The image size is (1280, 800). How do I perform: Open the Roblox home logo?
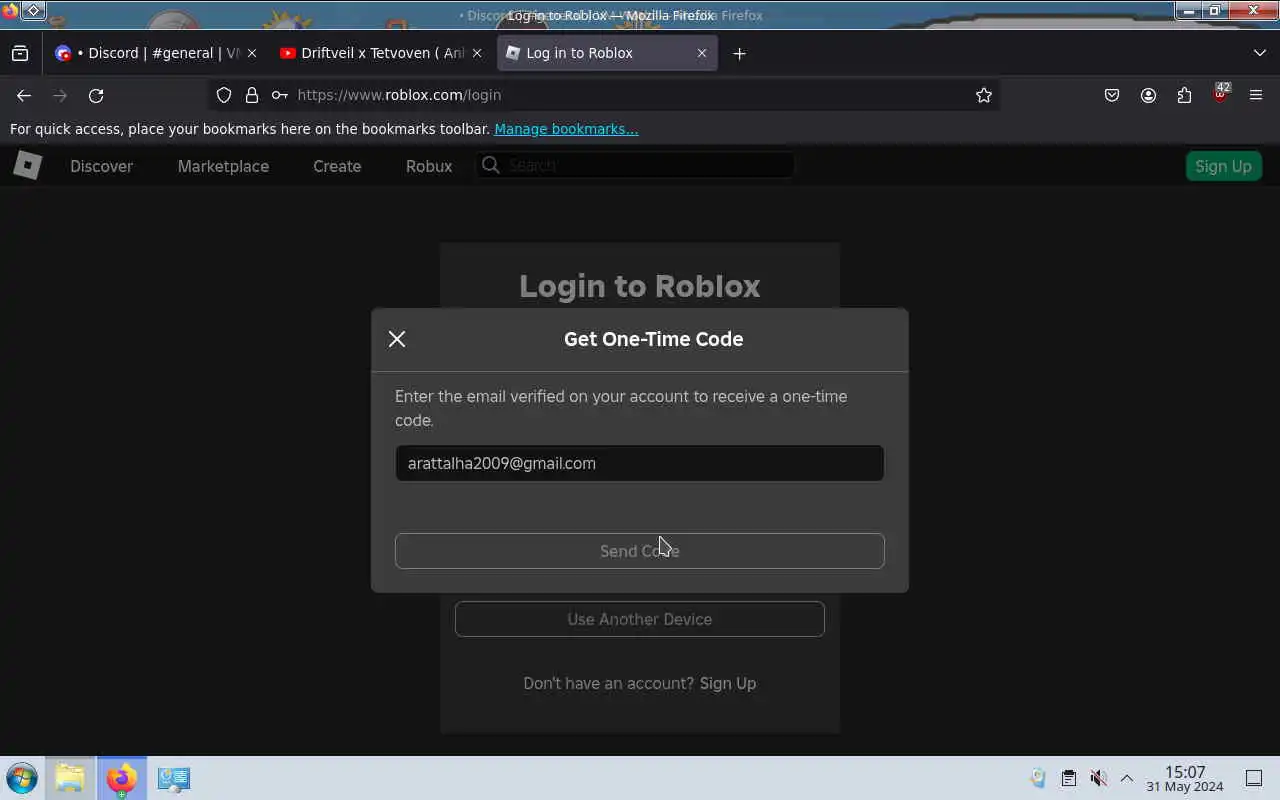(x=28, y=165)
